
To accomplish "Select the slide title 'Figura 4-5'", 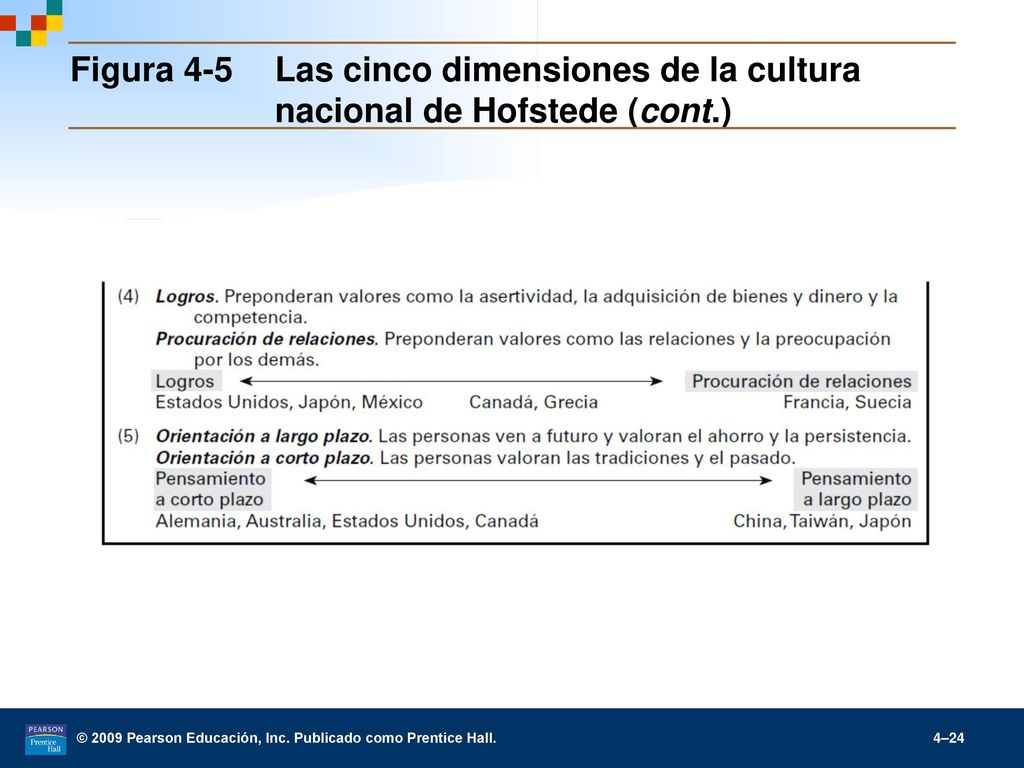I will point(151,69).
